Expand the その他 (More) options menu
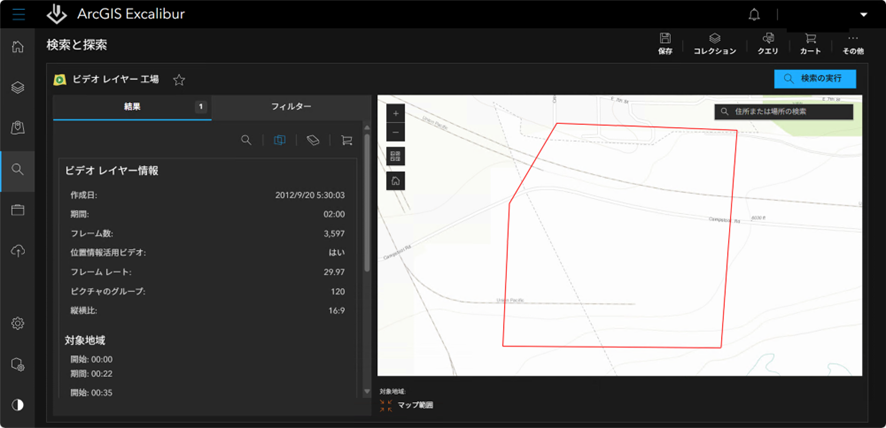This screenshot has height=428, width=886. click(853, 44)
